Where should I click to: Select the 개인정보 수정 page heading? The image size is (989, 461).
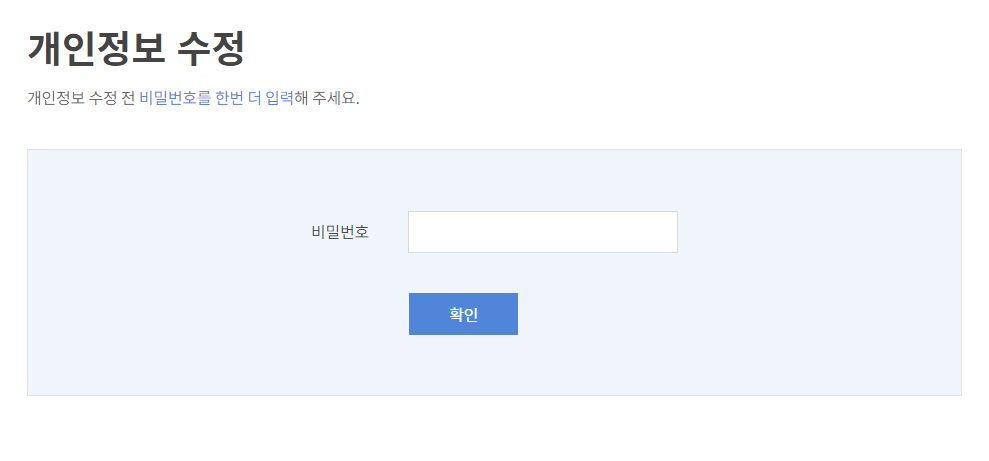136,49
